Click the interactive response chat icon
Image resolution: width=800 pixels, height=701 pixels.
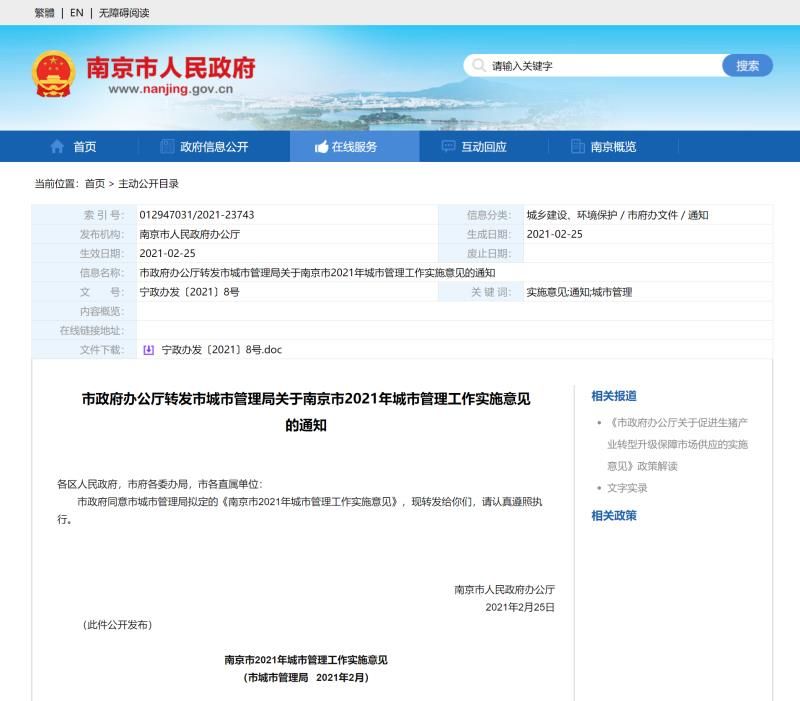pyautogui.click(x=448, y=146)
